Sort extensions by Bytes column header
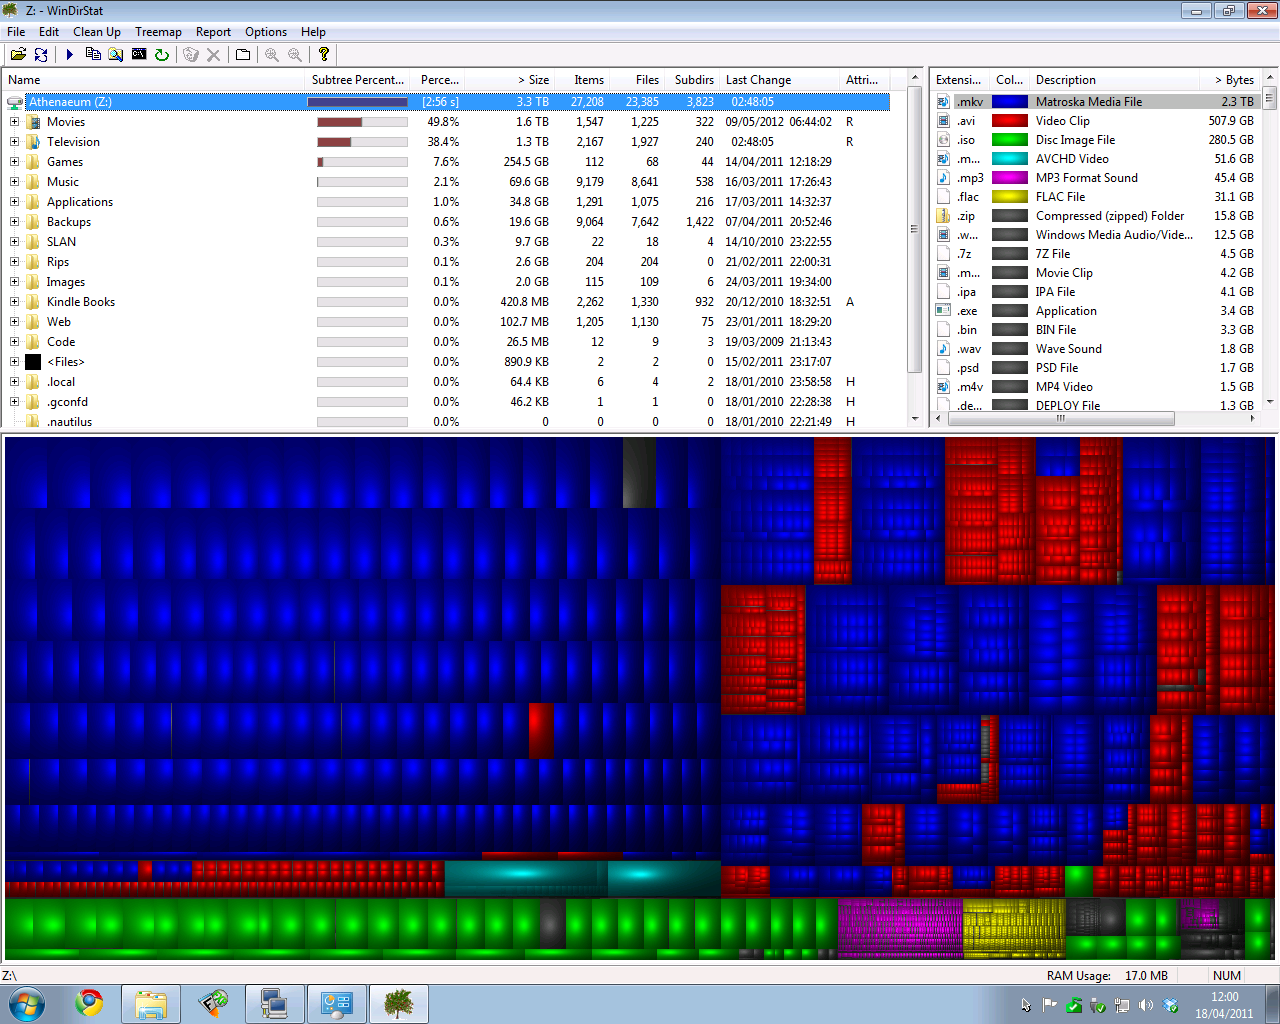The width and height of the screenshot is (1280, 1024). point(1229,80)
